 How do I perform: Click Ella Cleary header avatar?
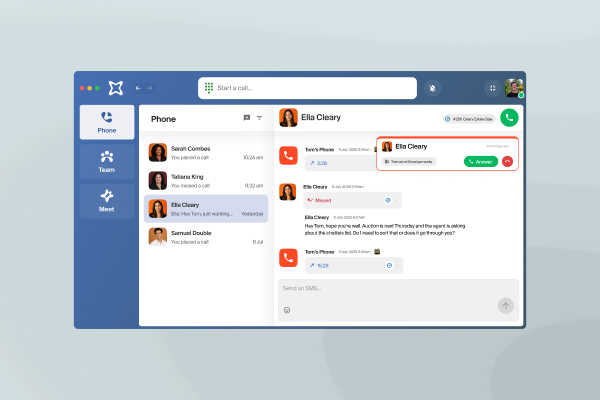click(289, 118)
